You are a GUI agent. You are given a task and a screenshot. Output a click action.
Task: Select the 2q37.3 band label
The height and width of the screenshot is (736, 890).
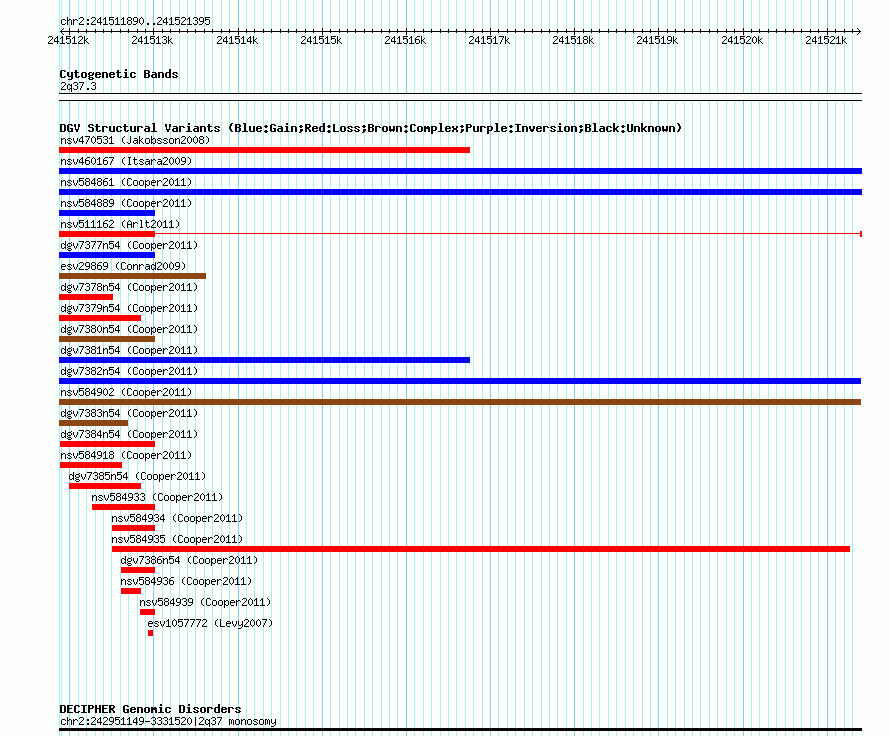78,86
